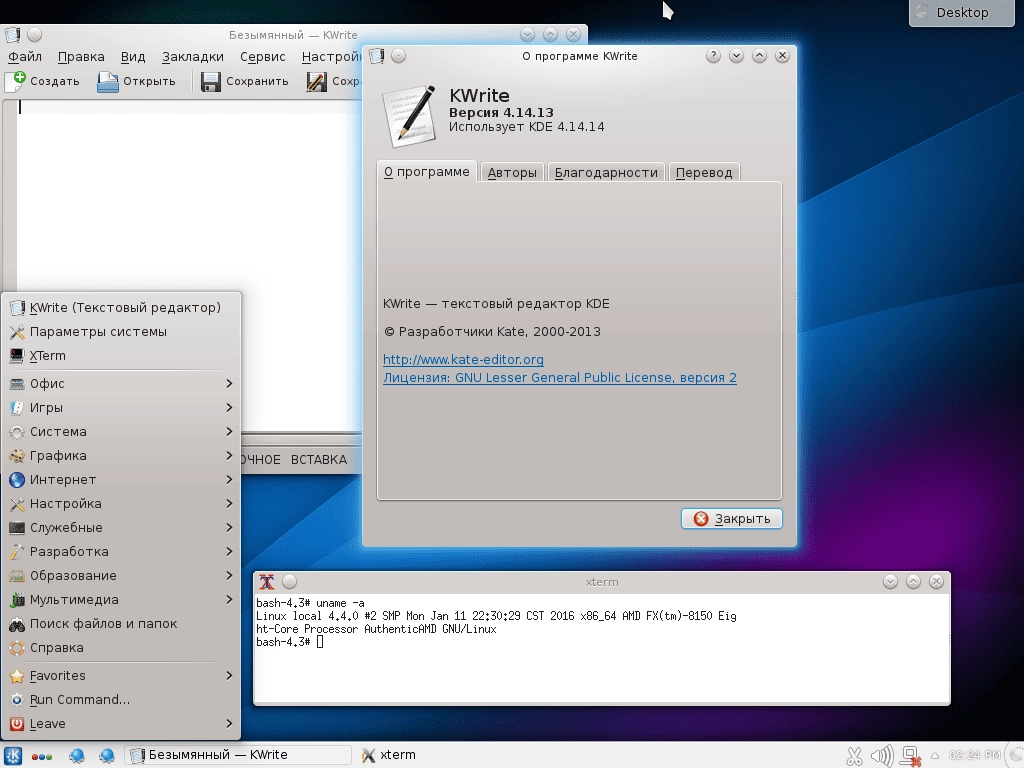
Task: Click the XTerm icon in the application menu
Action: [x=18, y=356]
